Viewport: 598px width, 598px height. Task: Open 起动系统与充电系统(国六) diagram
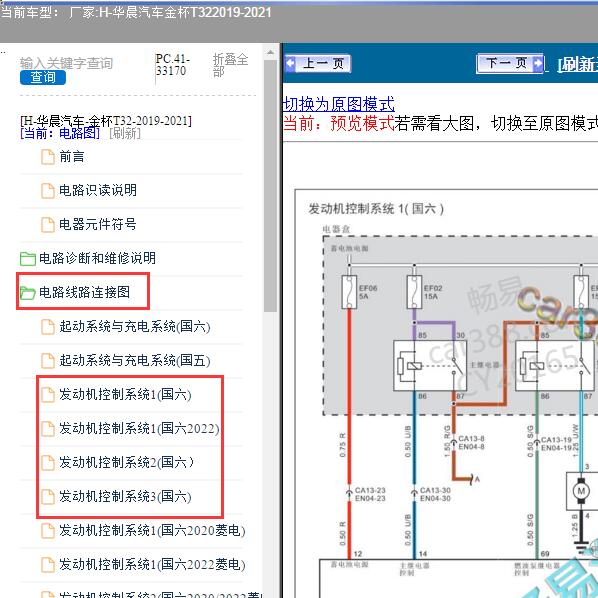point(135,326)
